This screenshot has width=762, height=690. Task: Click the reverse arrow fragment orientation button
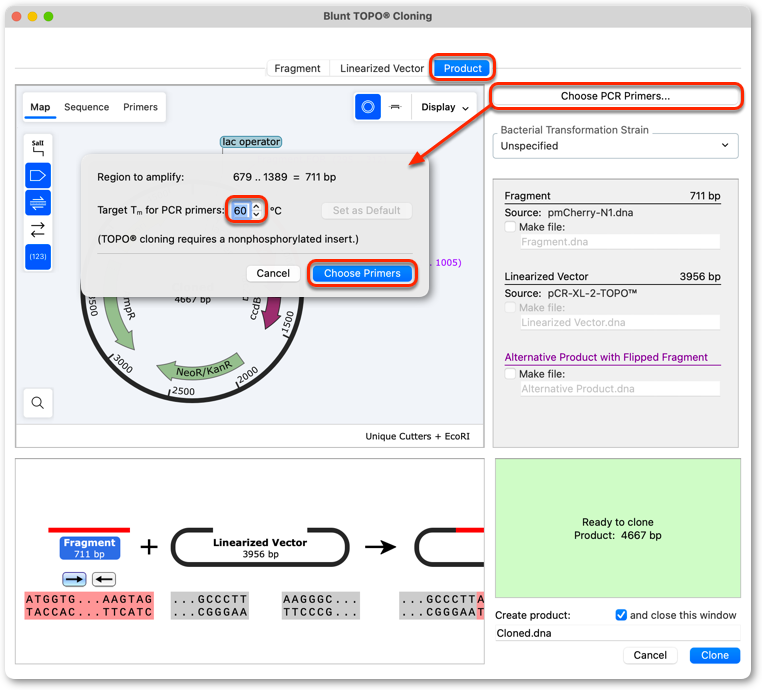click(x=104, y=579)
